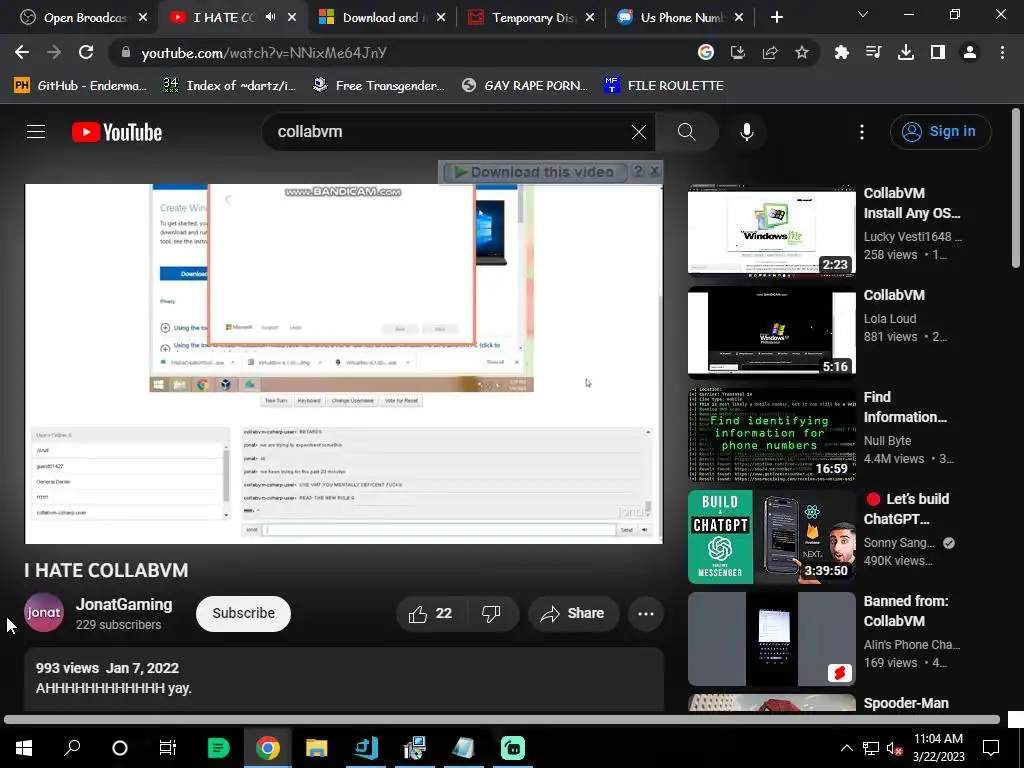Image resolution: width=1024 pixels, height=768 pixels.
Task: Open the YouTube guide hamburger menu
Action: (36, 132)
